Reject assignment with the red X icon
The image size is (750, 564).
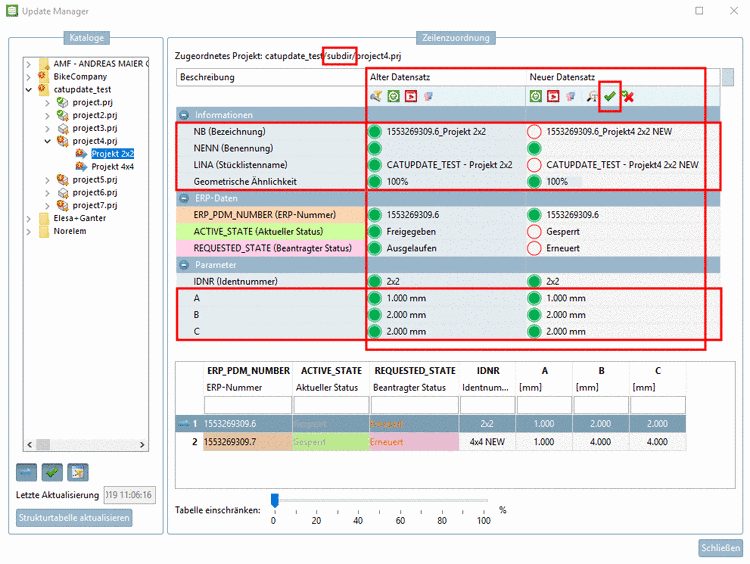point(628,97)
